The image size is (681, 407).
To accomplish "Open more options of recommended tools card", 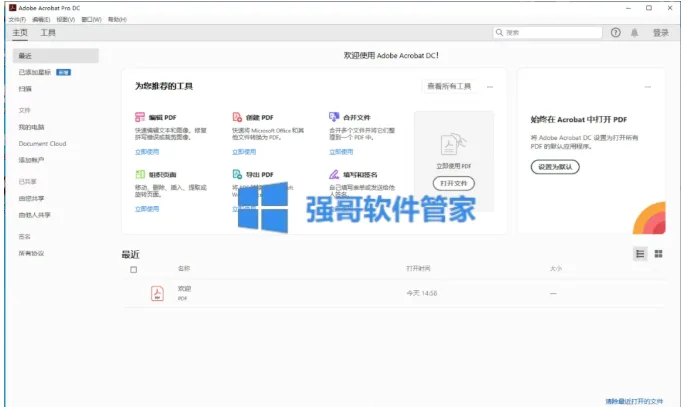I will [490, 87].
